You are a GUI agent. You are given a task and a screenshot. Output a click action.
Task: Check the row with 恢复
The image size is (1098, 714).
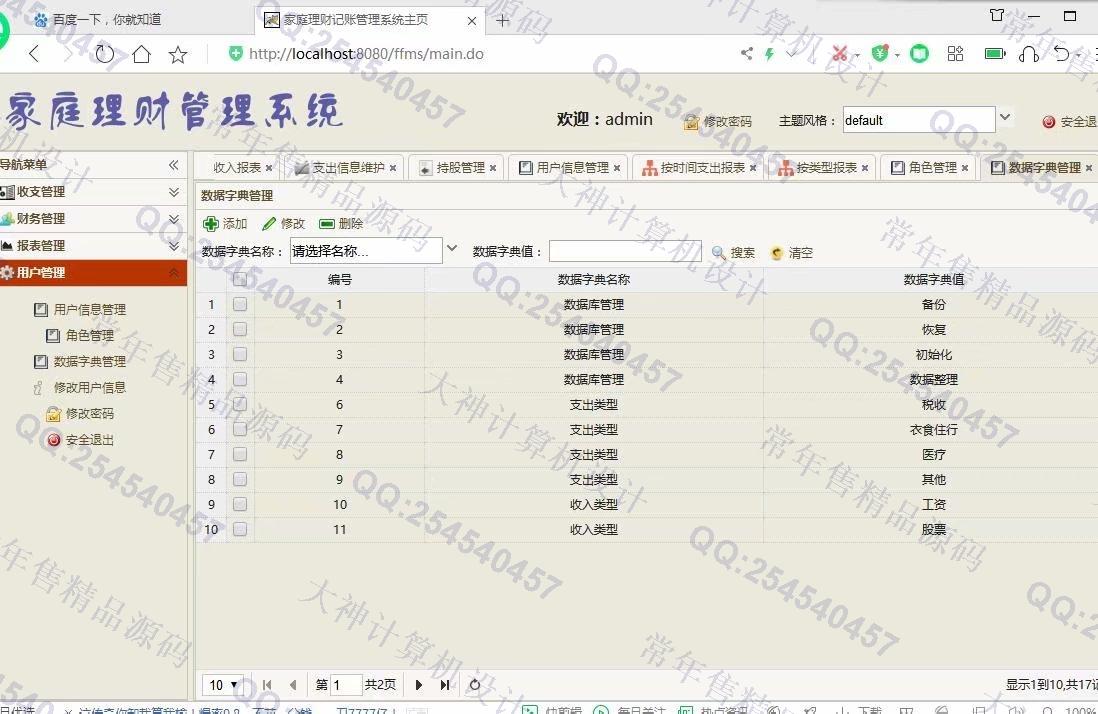pyautogui.click(x=240, y=329)
